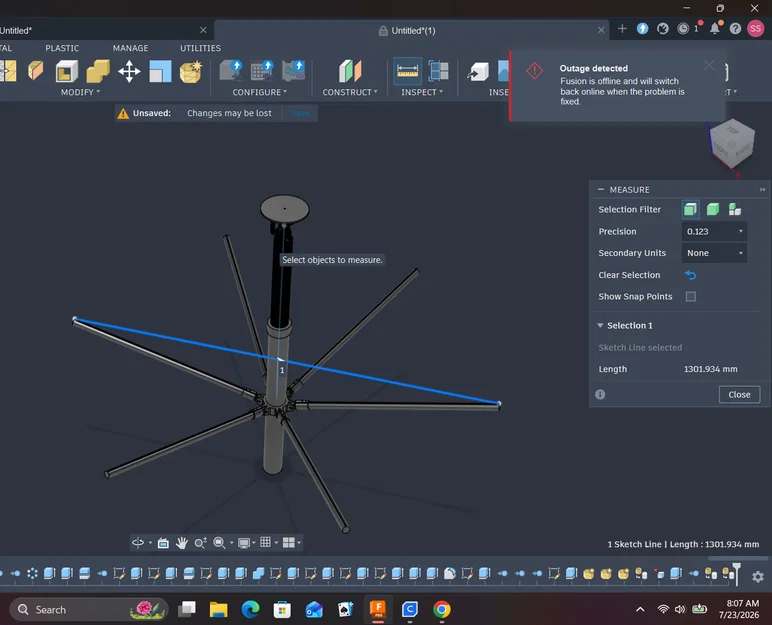Toggle the select face/edge/vertex filter
Image resolution: width=772 pixels, height=625 pixels.
690,209
